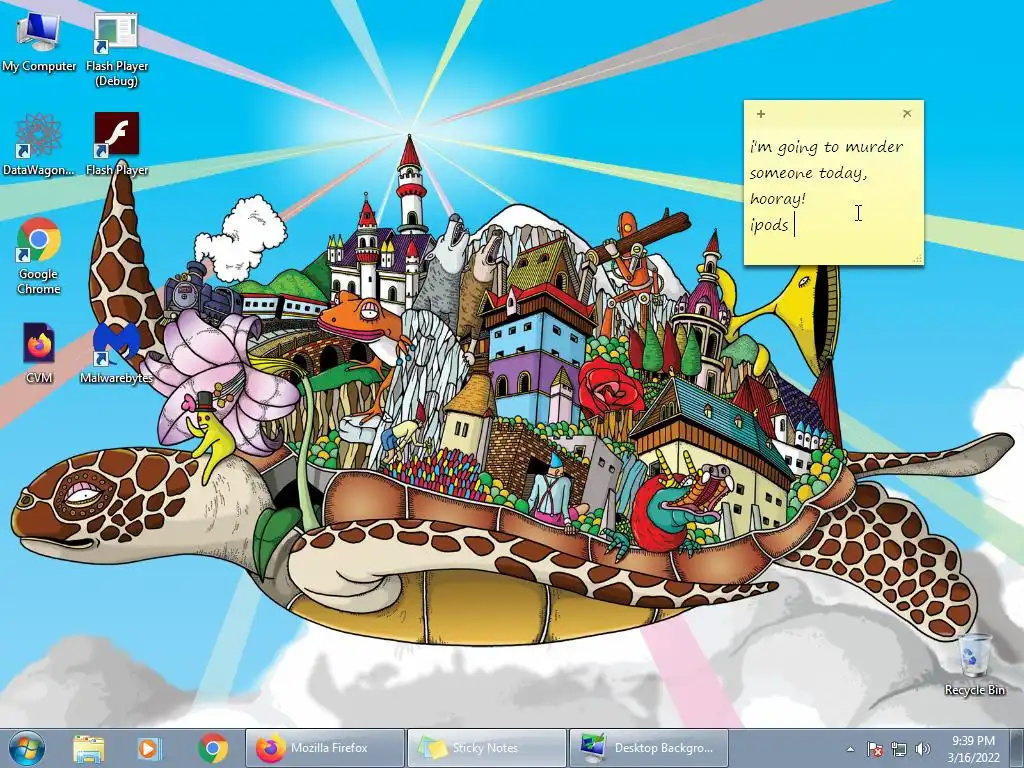Select the Flash Player desktop shortcut
Viewport: 1024px width, 768px height.
(116, 144)
